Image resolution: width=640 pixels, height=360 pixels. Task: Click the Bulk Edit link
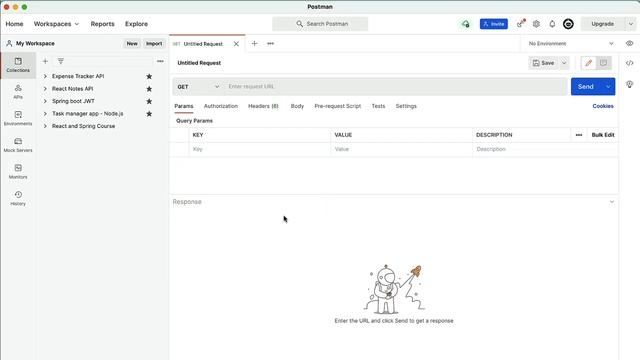(x=603, y=135)
